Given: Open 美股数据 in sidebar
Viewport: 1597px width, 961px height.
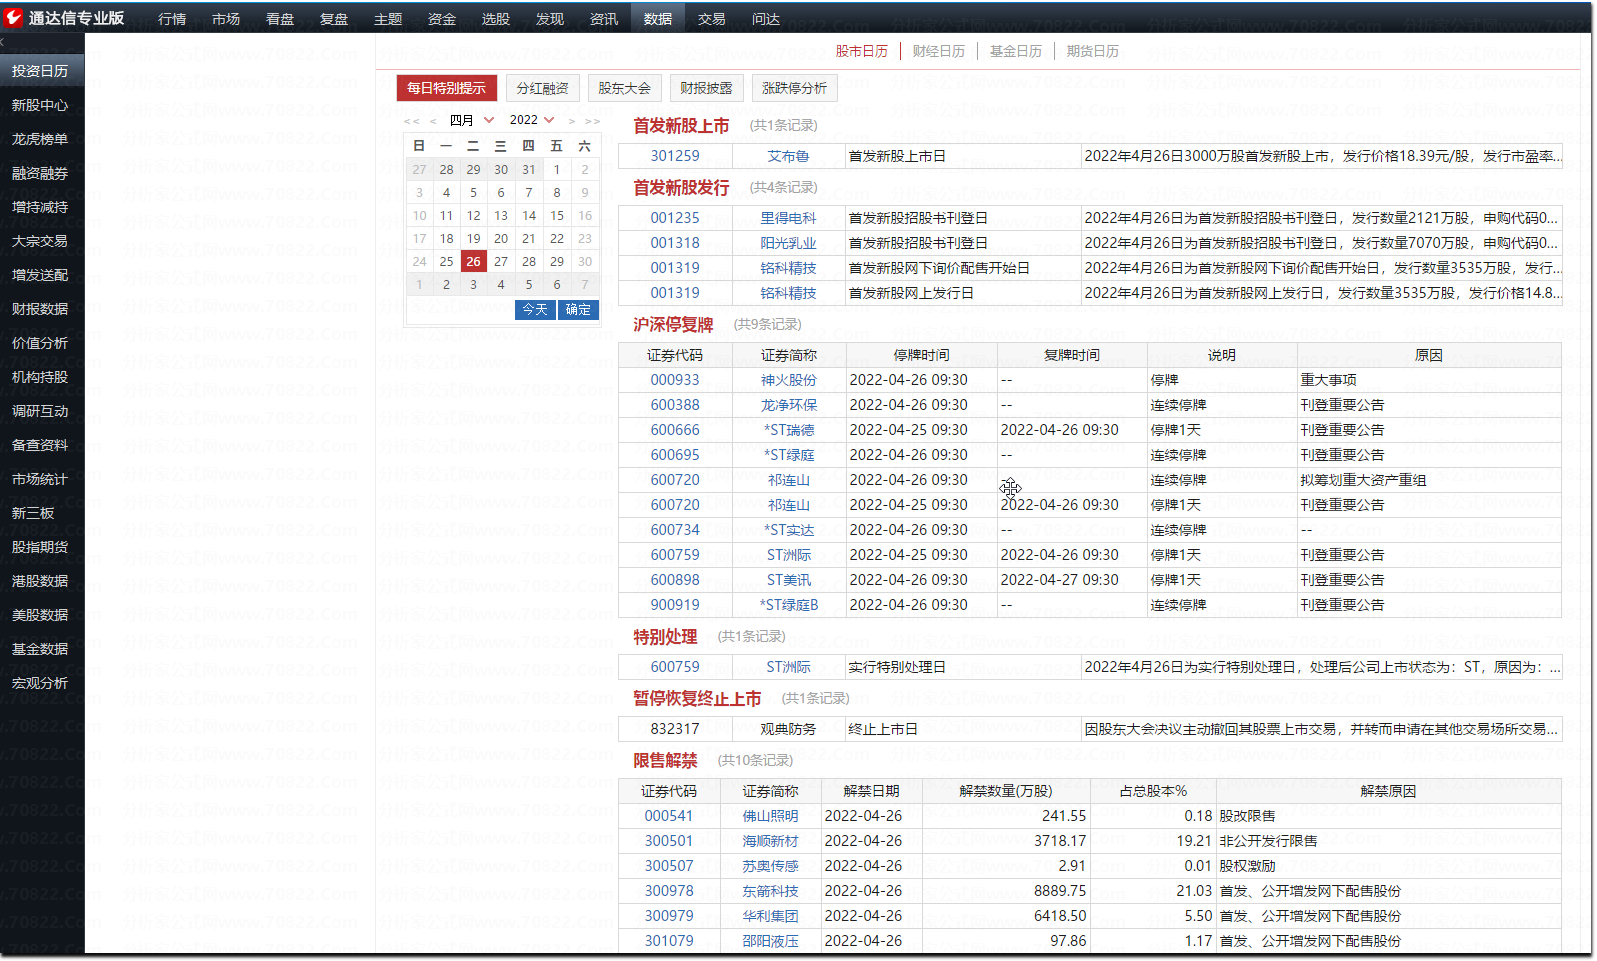Looking at the screenshot, I should 42,615.
